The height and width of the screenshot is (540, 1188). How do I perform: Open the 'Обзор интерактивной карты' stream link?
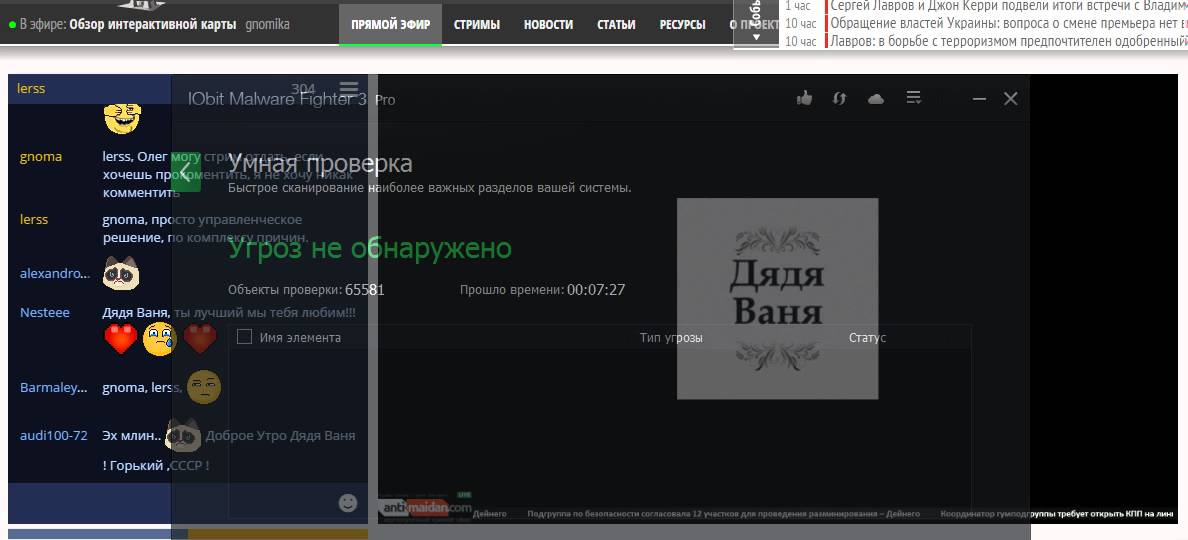pyautogui.click(x=152, y=24)
